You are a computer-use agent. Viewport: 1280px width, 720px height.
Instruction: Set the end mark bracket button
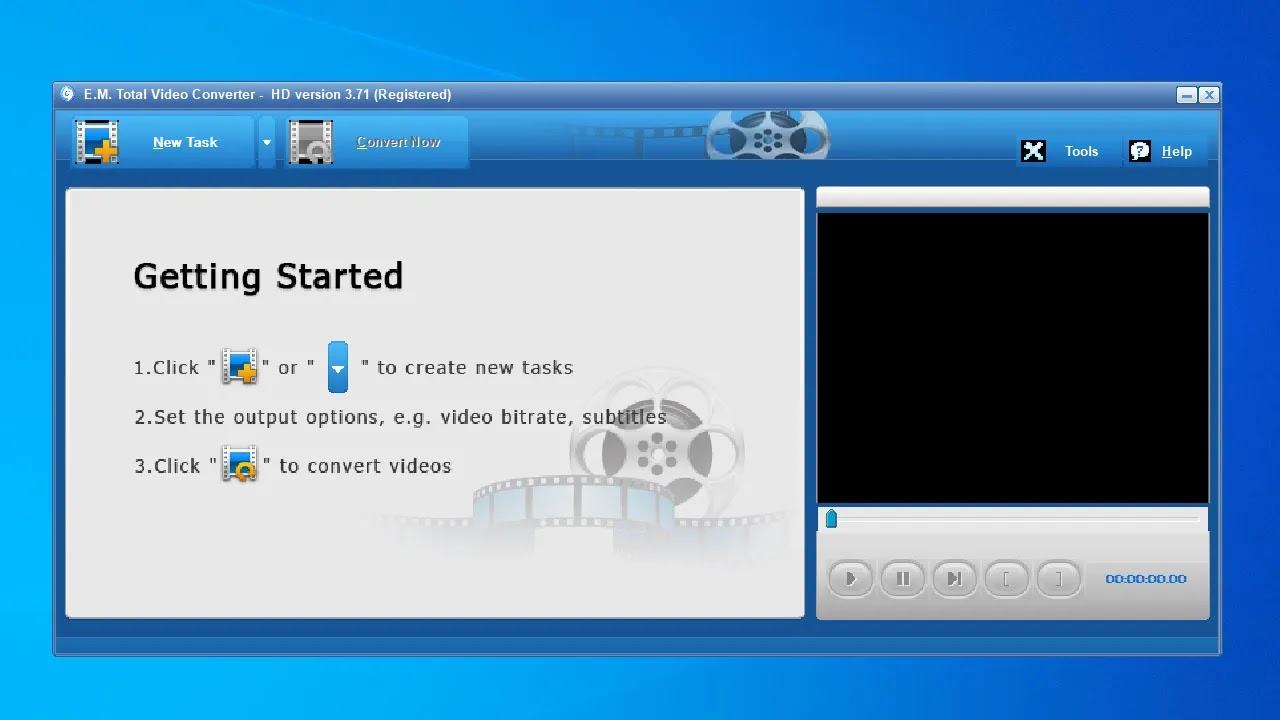point(1058,578)
